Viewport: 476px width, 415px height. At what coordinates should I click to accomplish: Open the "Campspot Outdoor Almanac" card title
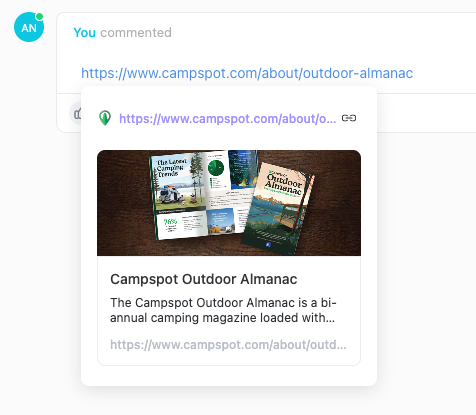click(204, 279)
